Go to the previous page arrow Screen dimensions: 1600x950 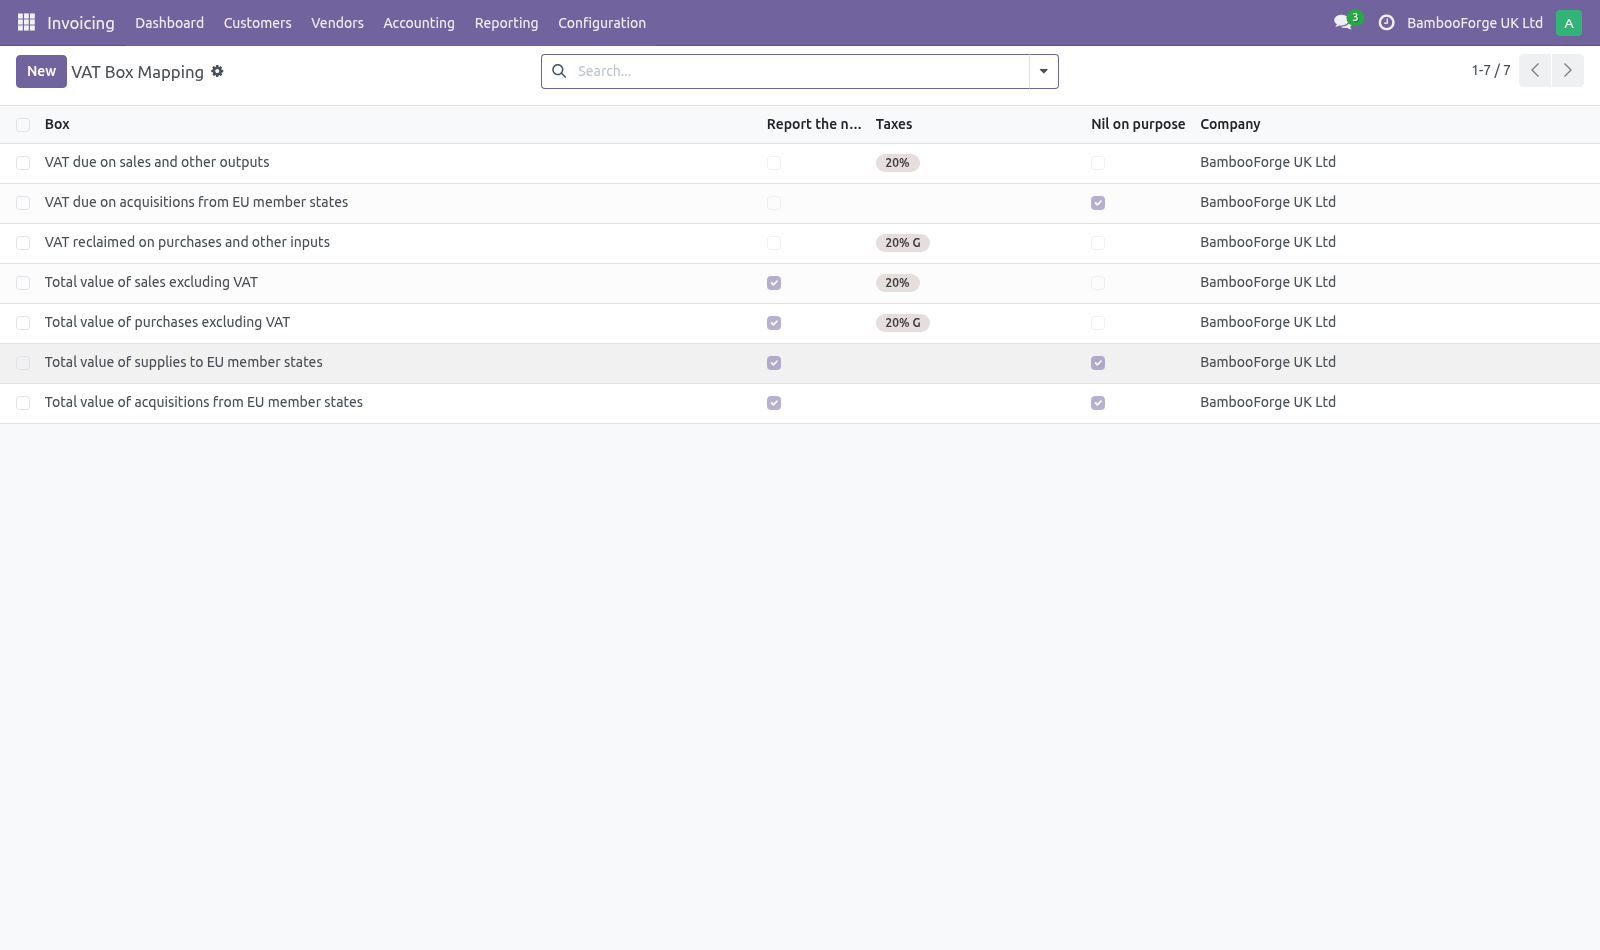(1535, 70)
